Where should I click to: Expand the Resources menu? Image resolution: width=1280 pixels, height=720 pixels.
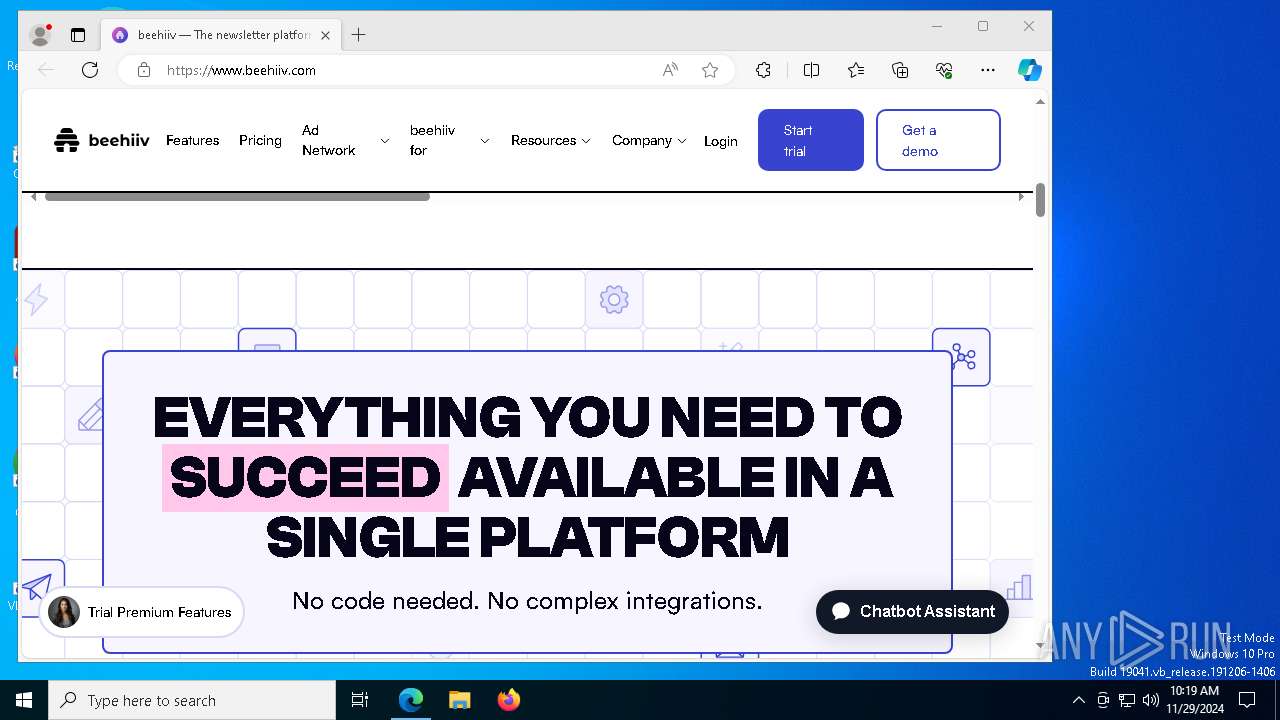click(x=551, y=140)
